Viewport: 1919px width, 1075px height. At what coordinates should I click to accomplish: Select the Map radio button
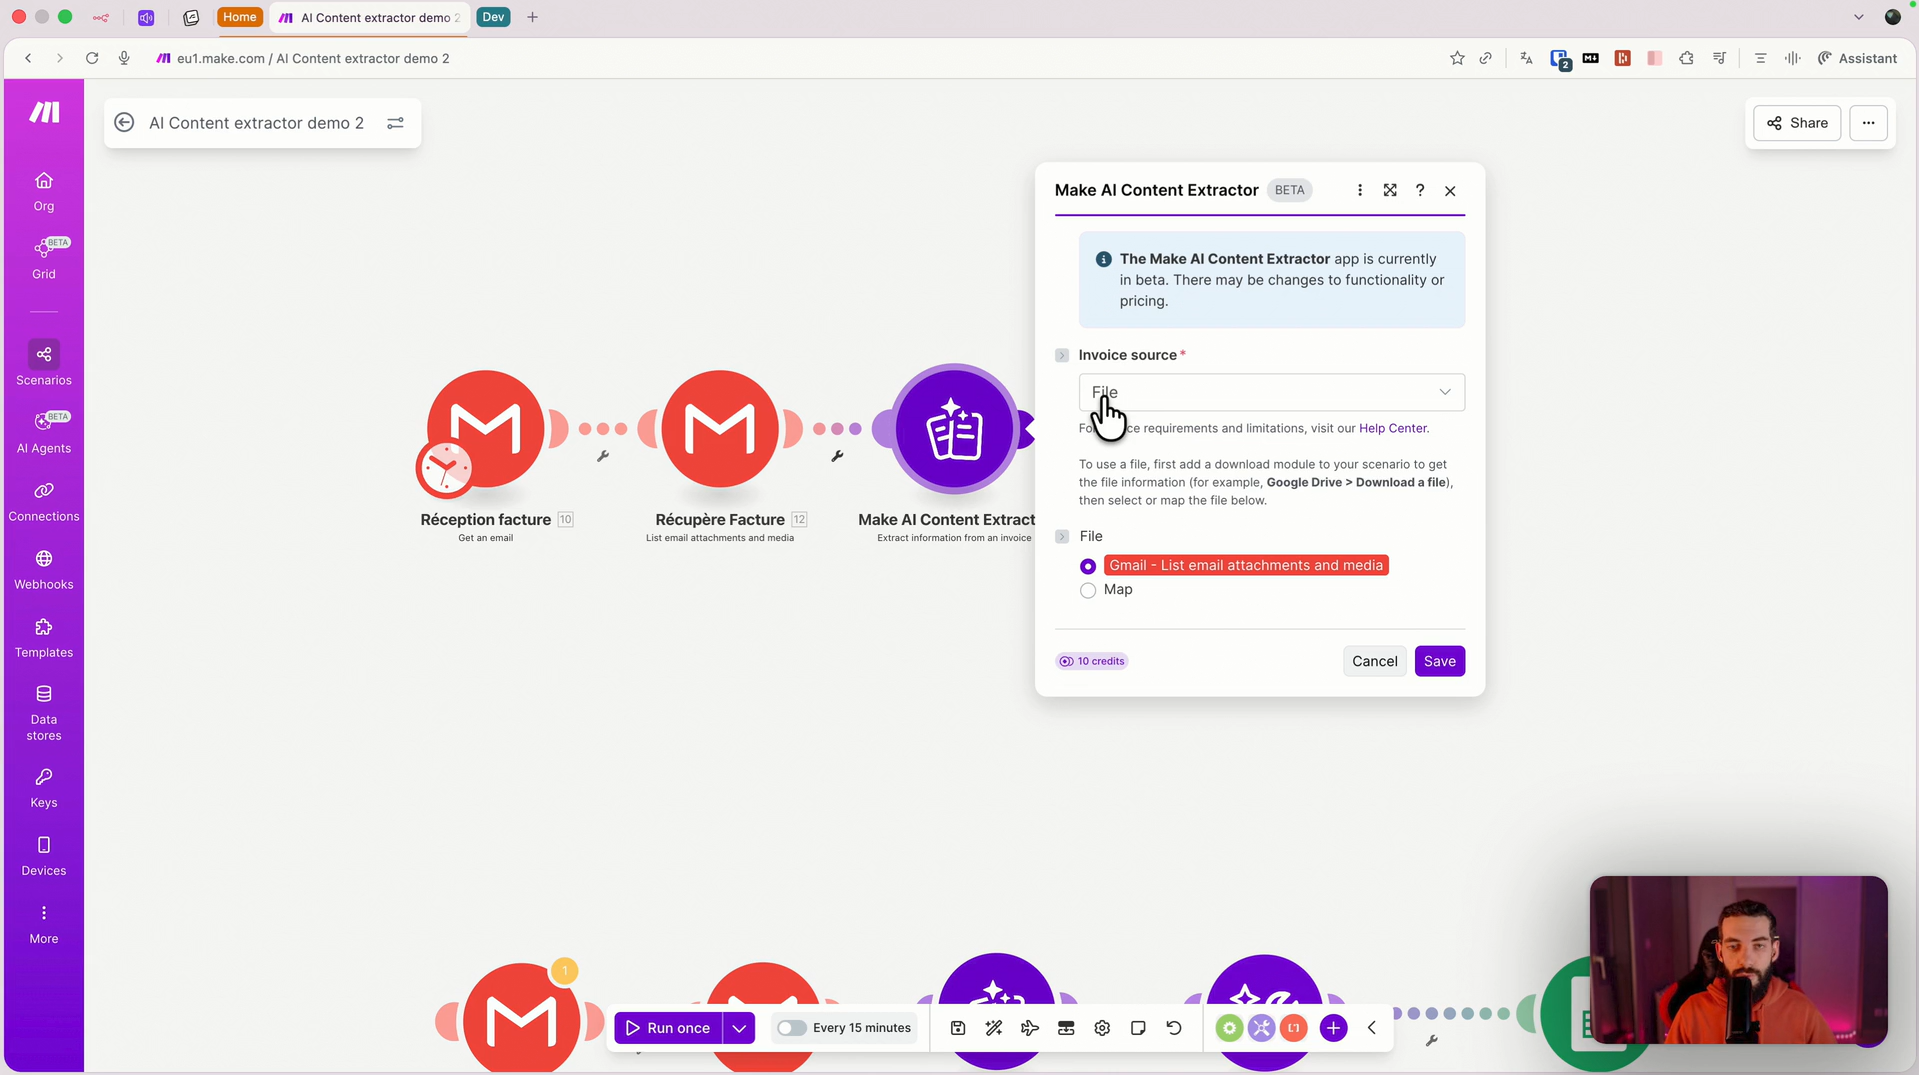pyautogui.click(x=1087, y=590)
